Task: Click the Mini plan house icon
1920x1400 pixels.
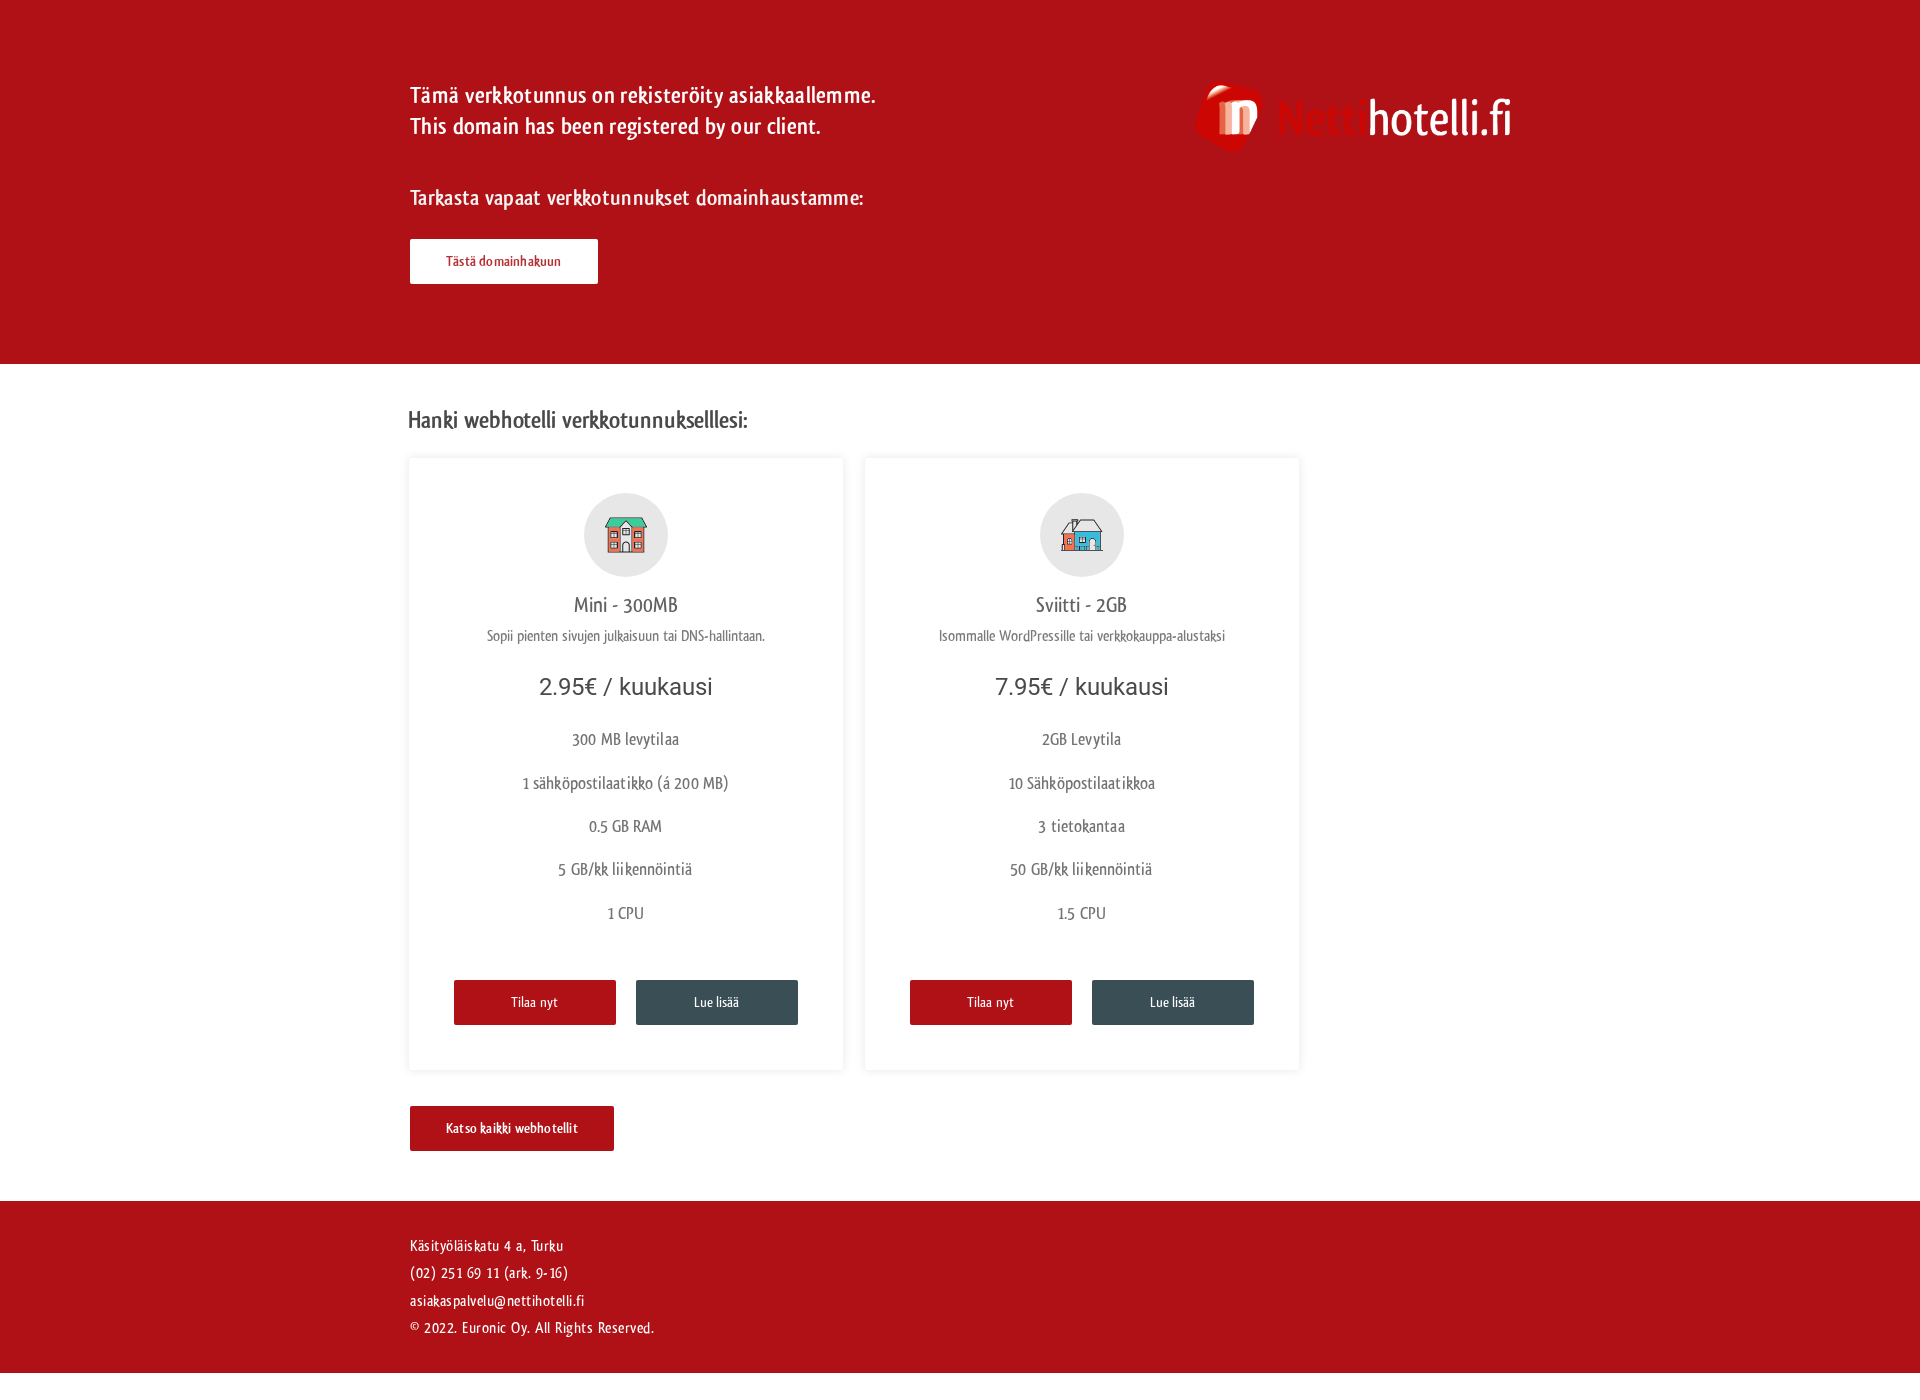Action: 623,534
